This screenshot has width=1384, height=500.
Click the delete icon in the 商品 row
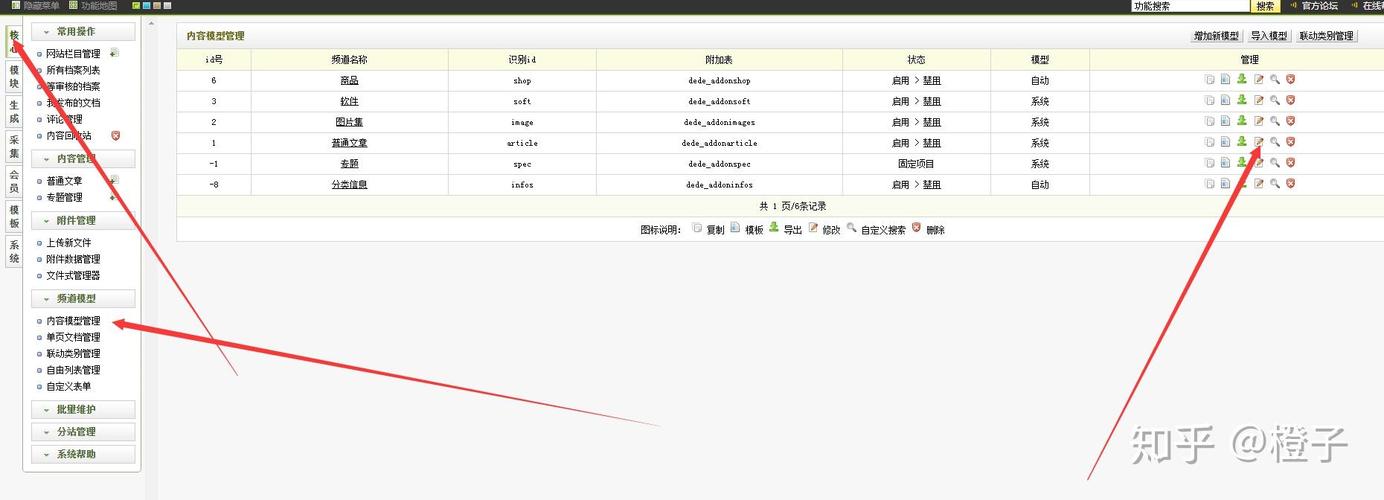point(1290,80)
